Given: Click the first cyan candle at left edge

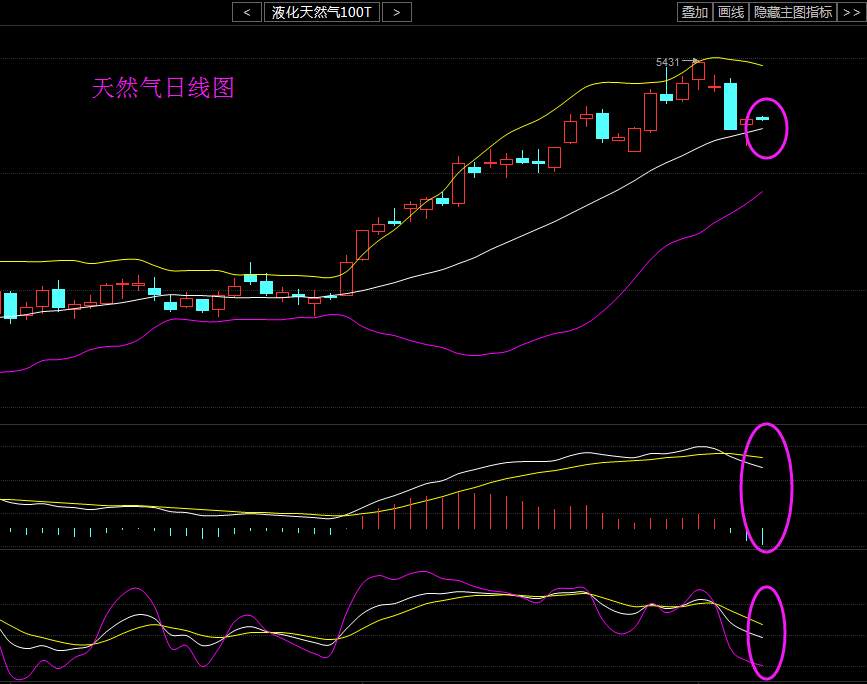Looking at the screenshot, I should 10,305.
